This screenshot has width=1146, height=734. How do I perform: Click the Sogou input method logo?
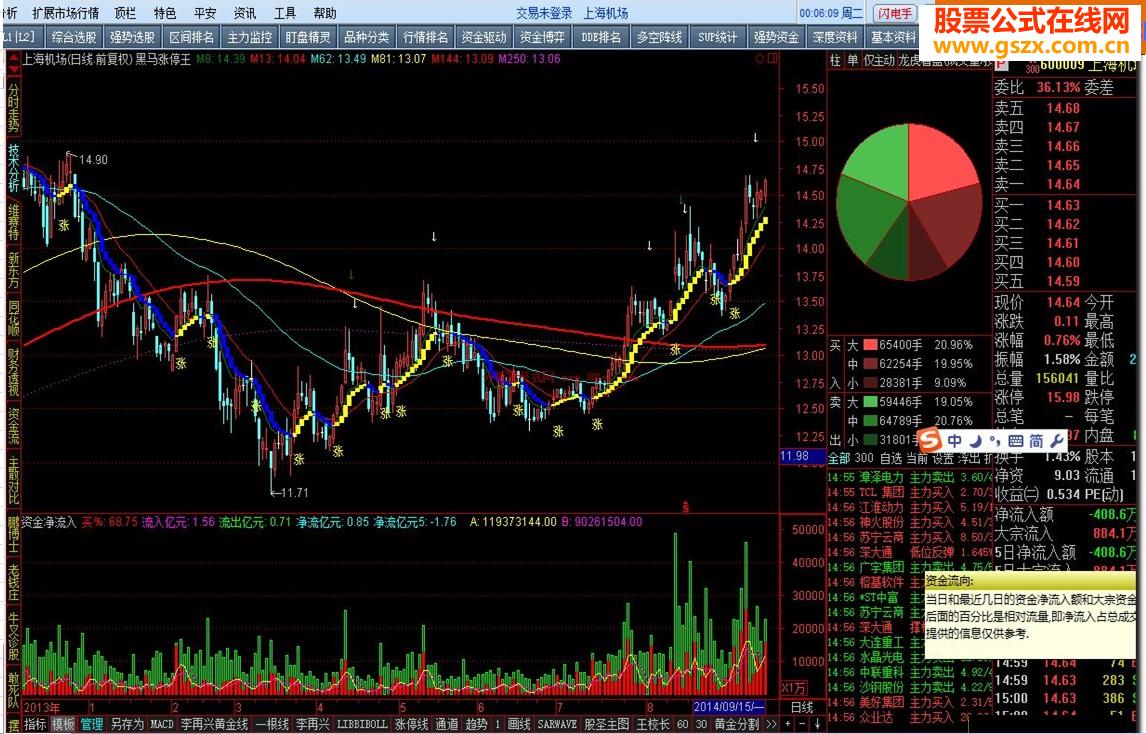tap(930, 440)
